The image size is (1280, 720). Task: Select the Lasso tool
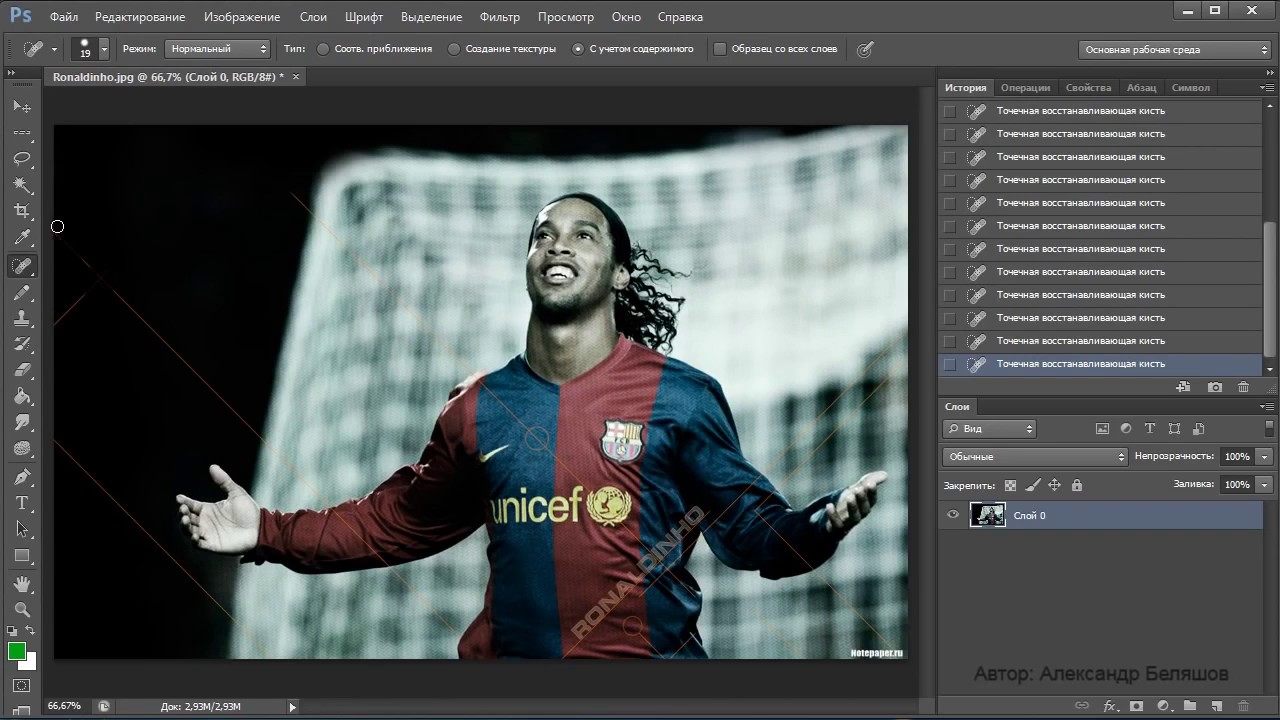click(22, 158)
